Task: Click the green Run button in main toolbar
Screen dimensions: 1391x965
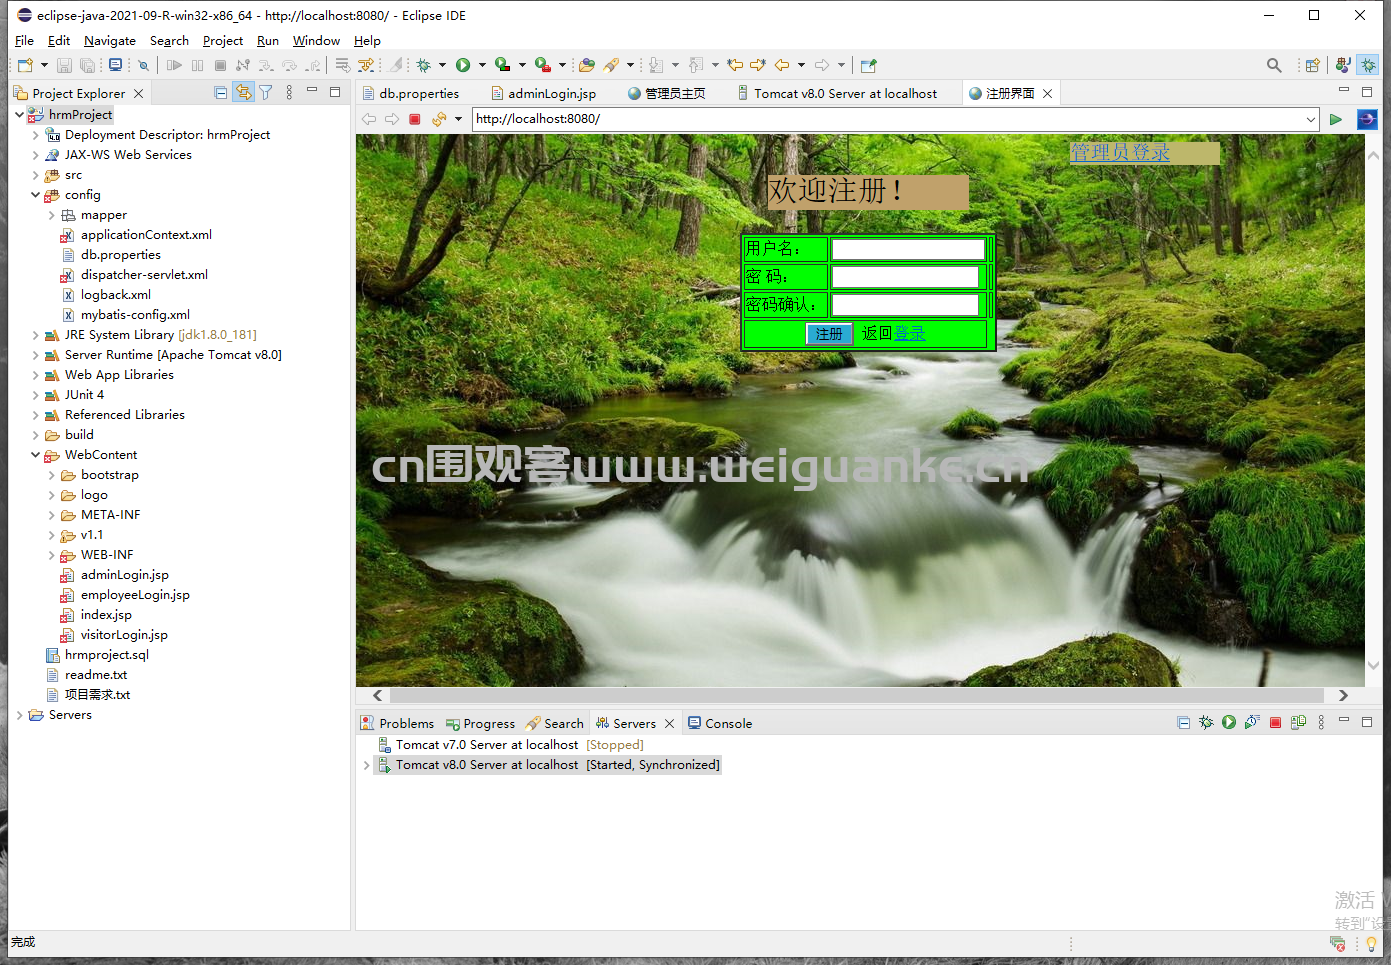Action: (x=463, y=65)
